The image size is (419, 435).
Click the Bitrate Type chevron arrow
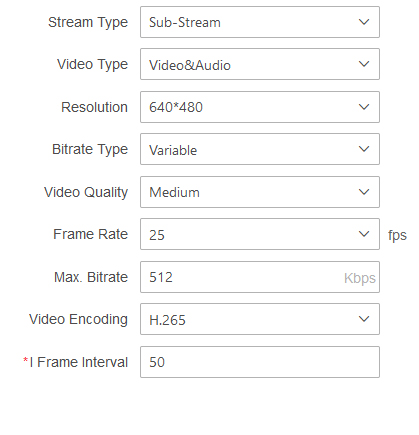click(364, 149)
